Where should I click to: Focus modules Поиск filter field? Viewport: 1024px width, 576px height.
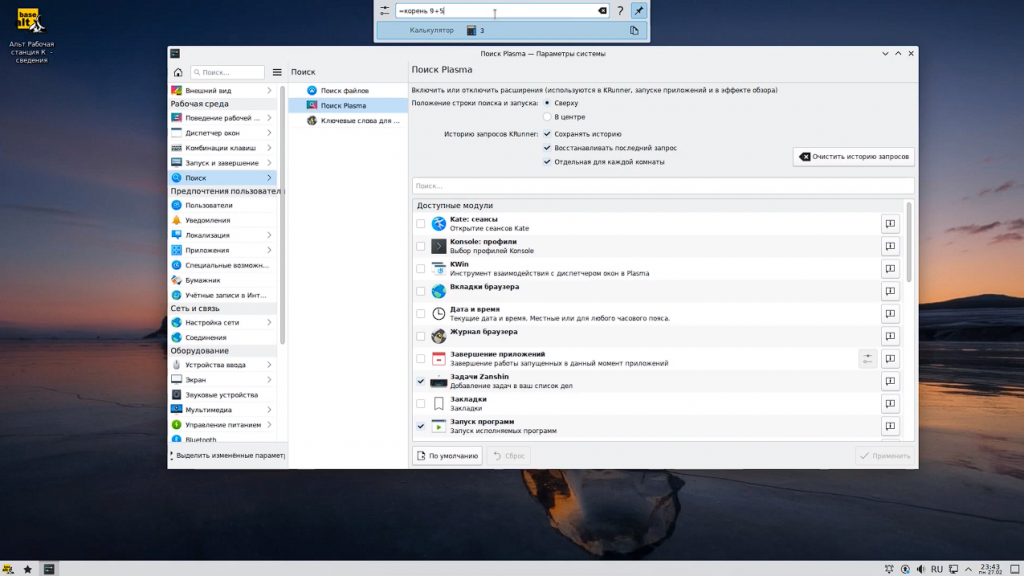663,185
